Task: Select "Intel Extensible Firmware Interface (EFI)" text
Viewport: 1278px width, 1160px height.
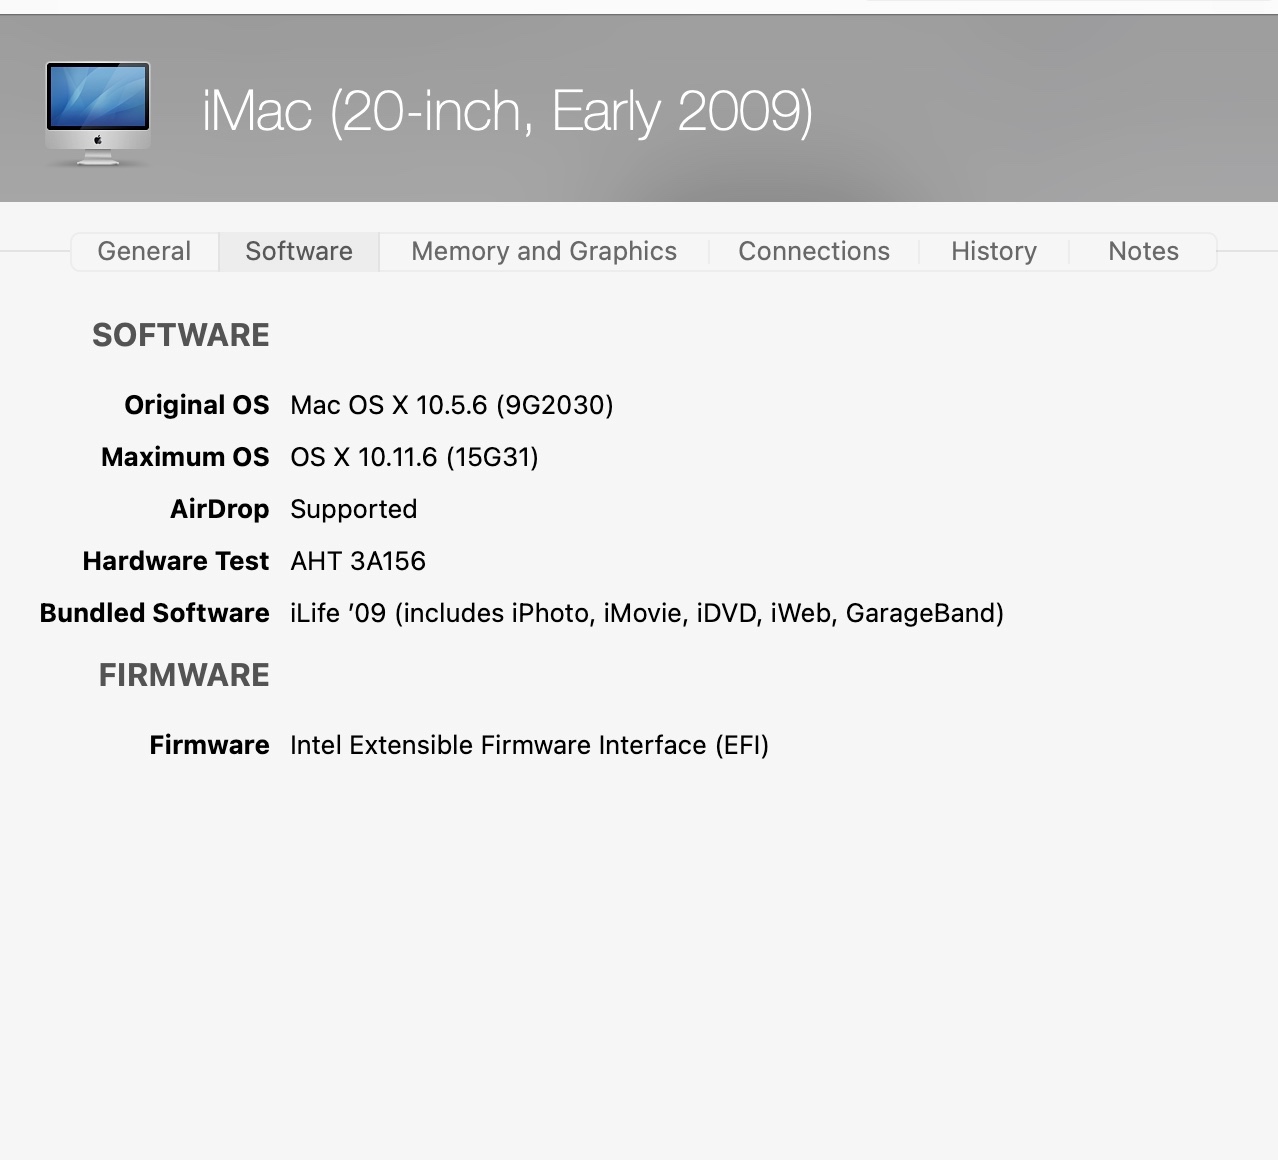Action: [x=529, y=745]
